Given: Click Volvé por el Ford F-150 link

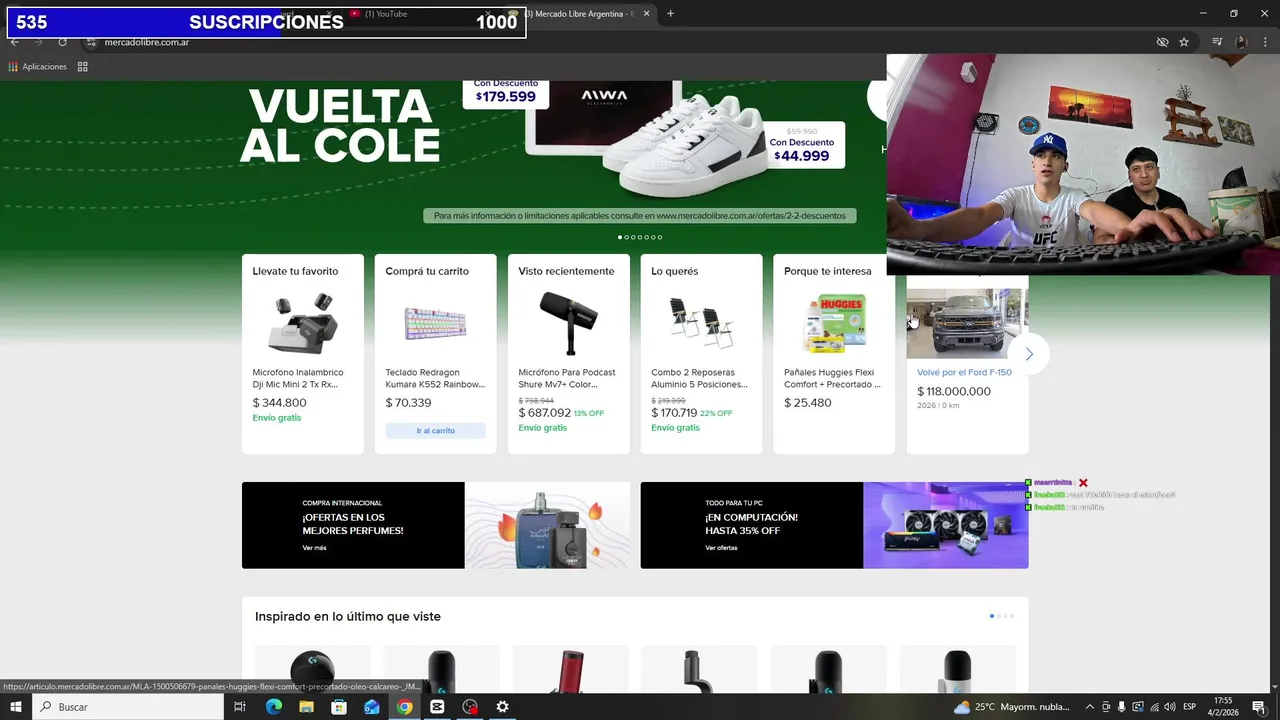Looking at the screenshot, I should [964, 372].
